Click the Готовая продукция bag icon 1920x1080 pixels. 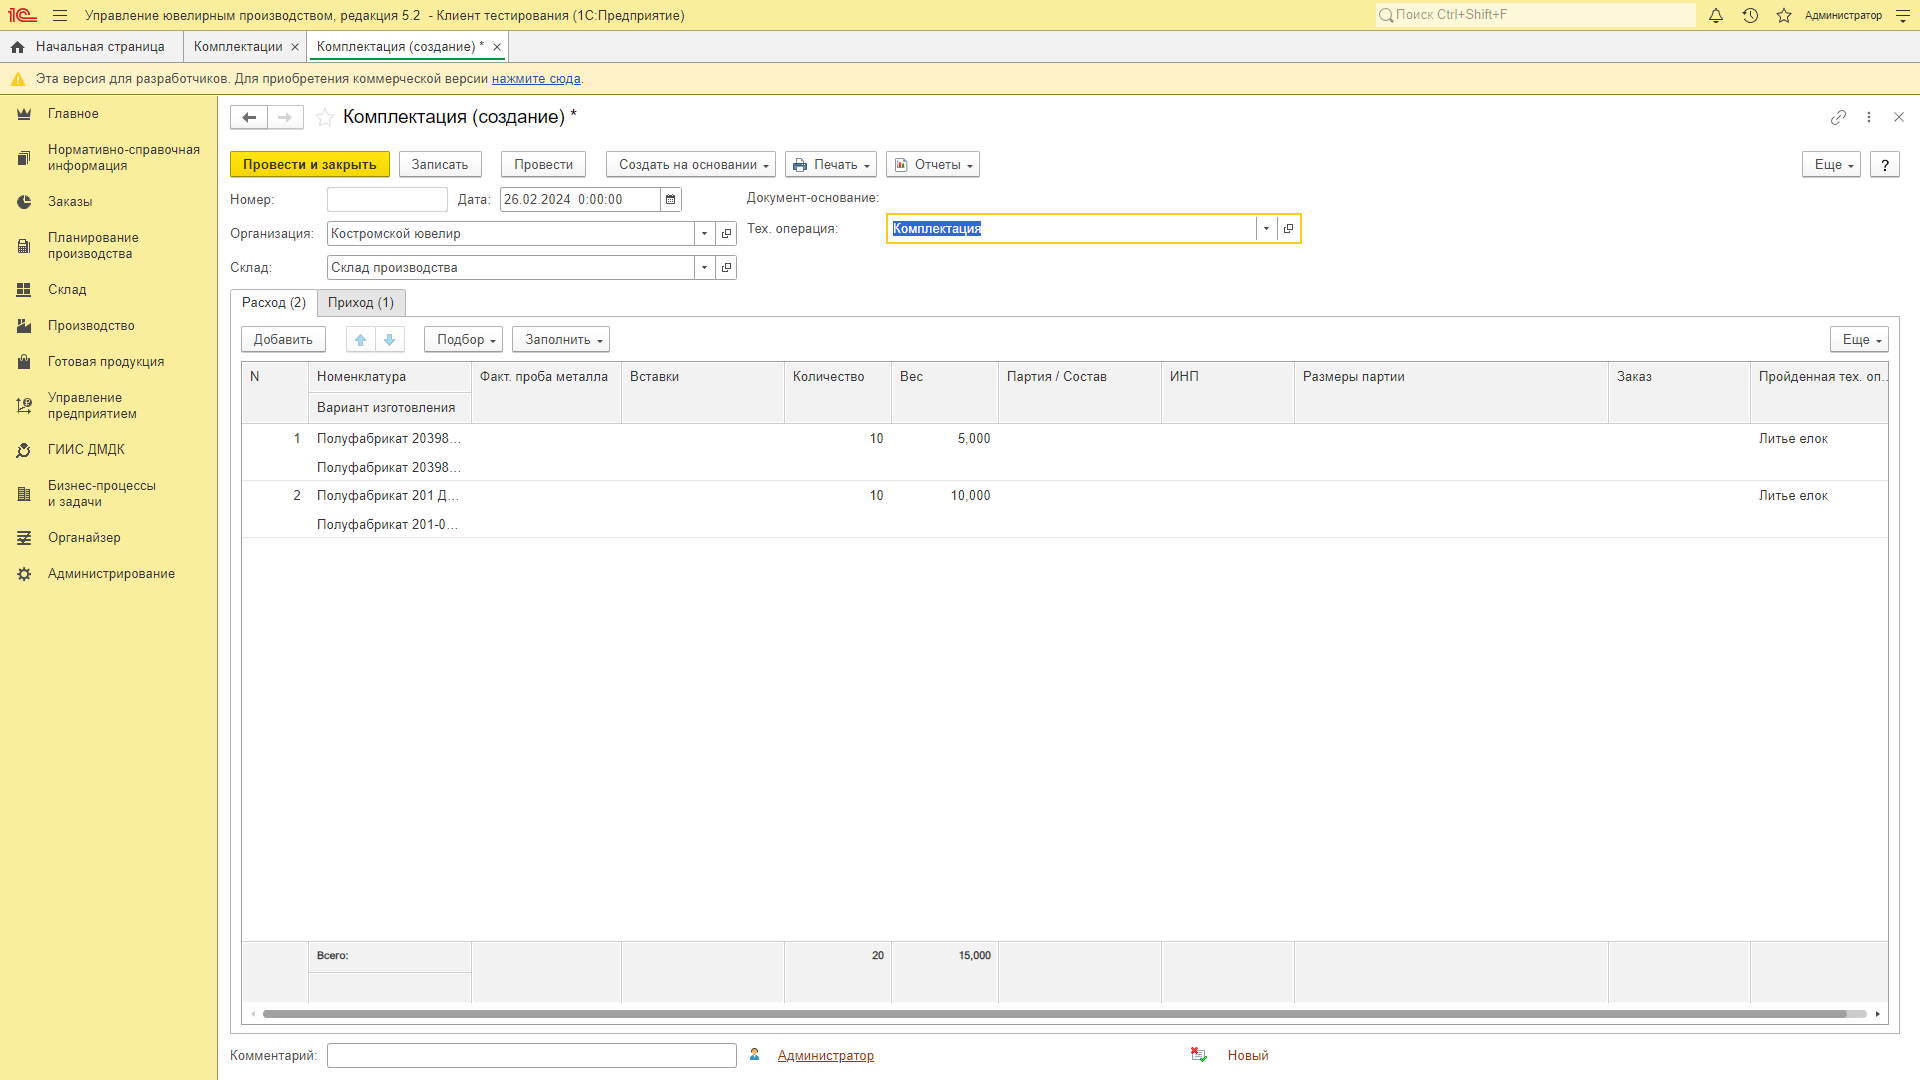pos(24,362)
